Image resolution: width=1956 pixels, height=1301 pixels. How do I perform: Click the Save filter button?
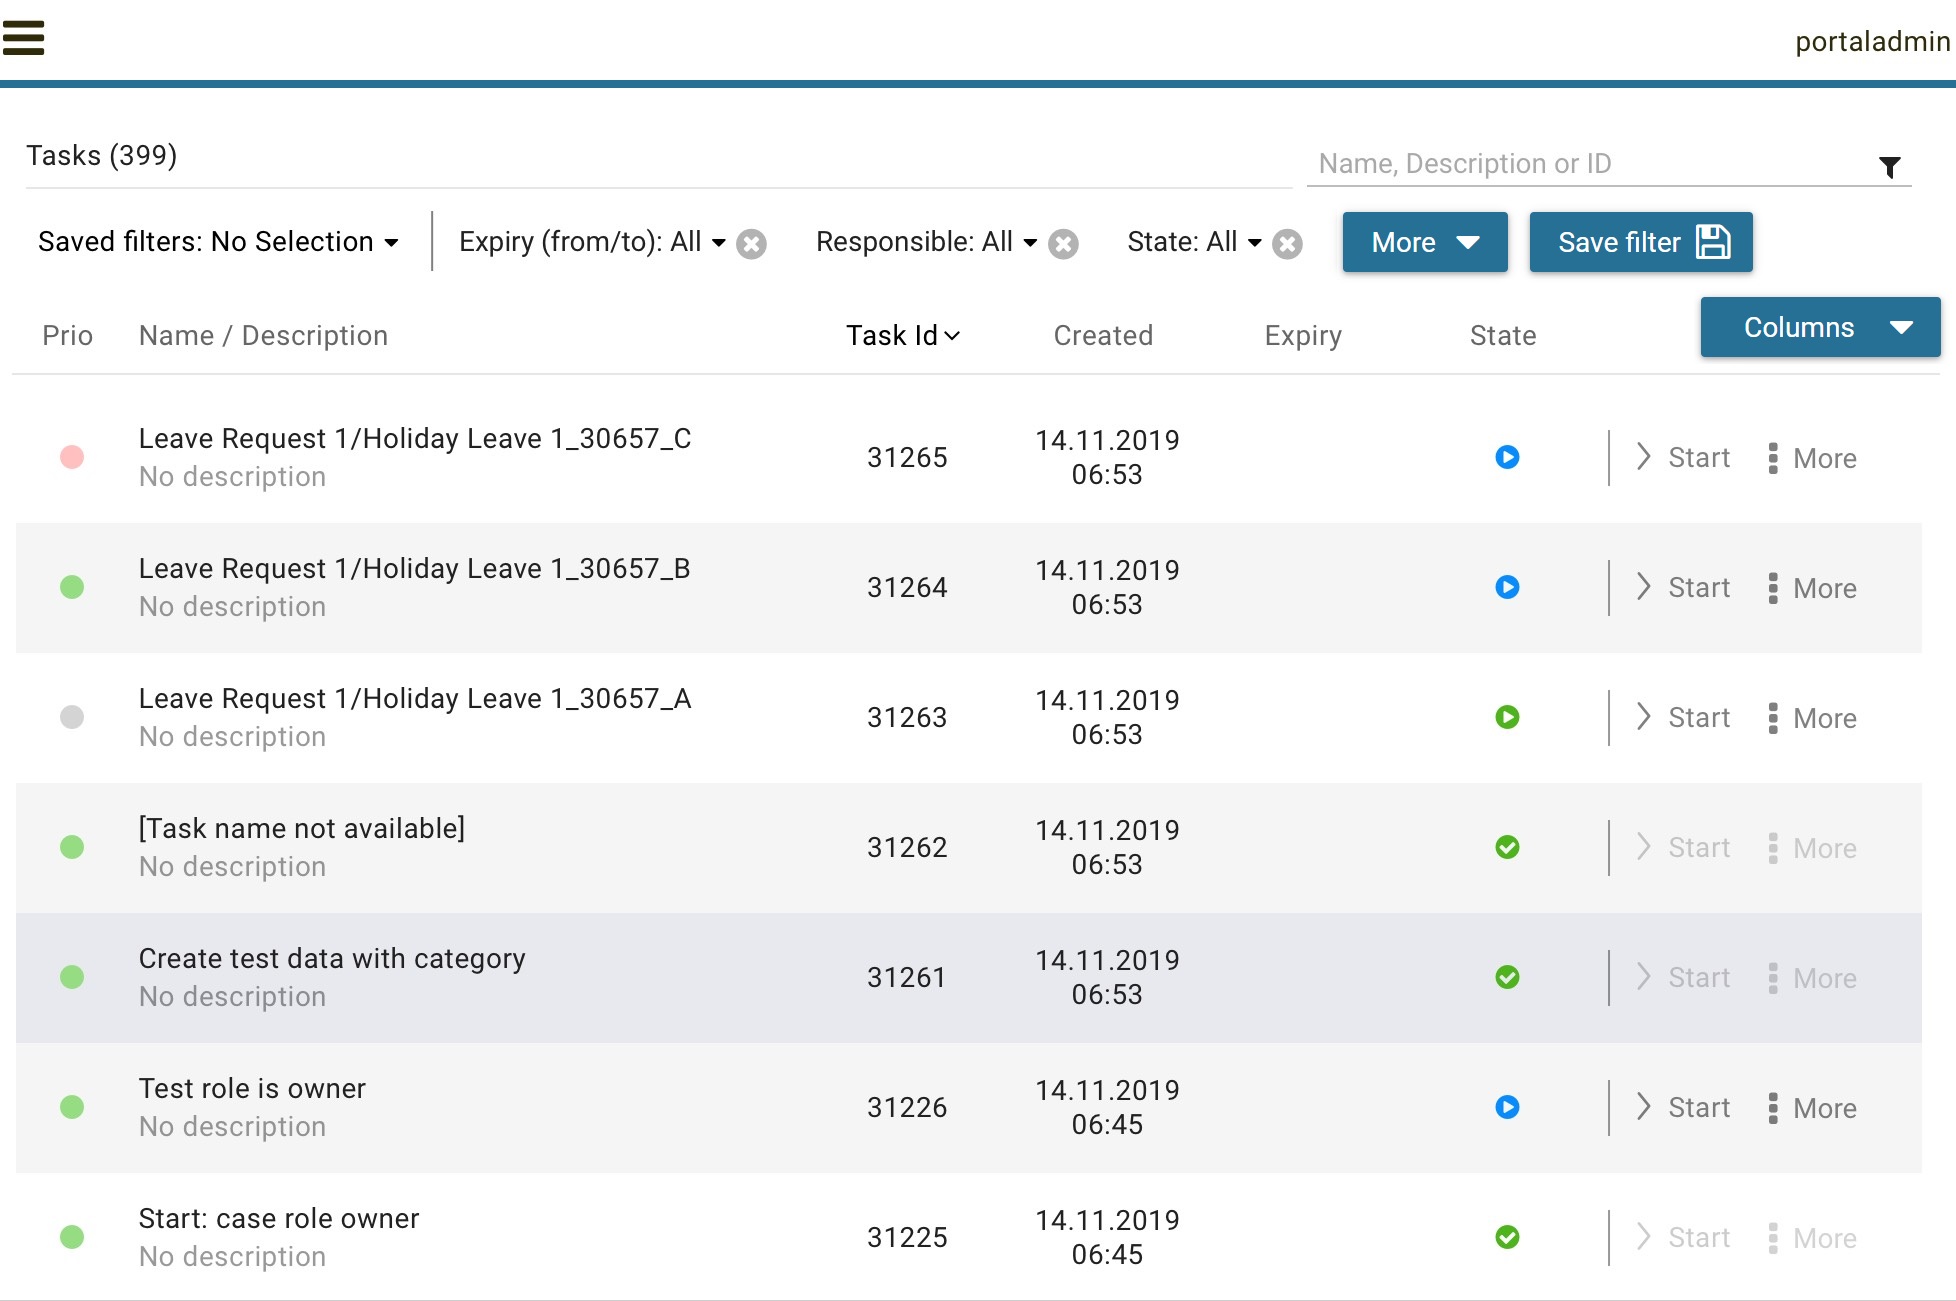1640,242
